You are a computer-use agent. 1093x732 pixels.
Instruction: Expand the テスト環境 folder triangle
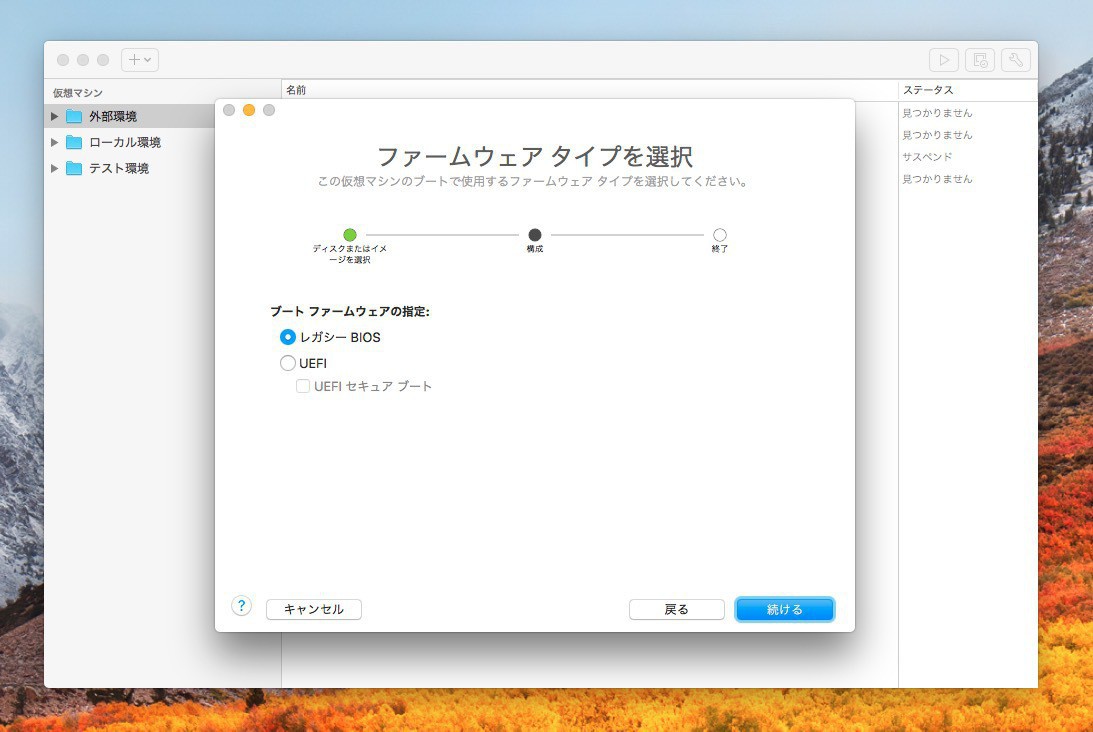(54, 168)
